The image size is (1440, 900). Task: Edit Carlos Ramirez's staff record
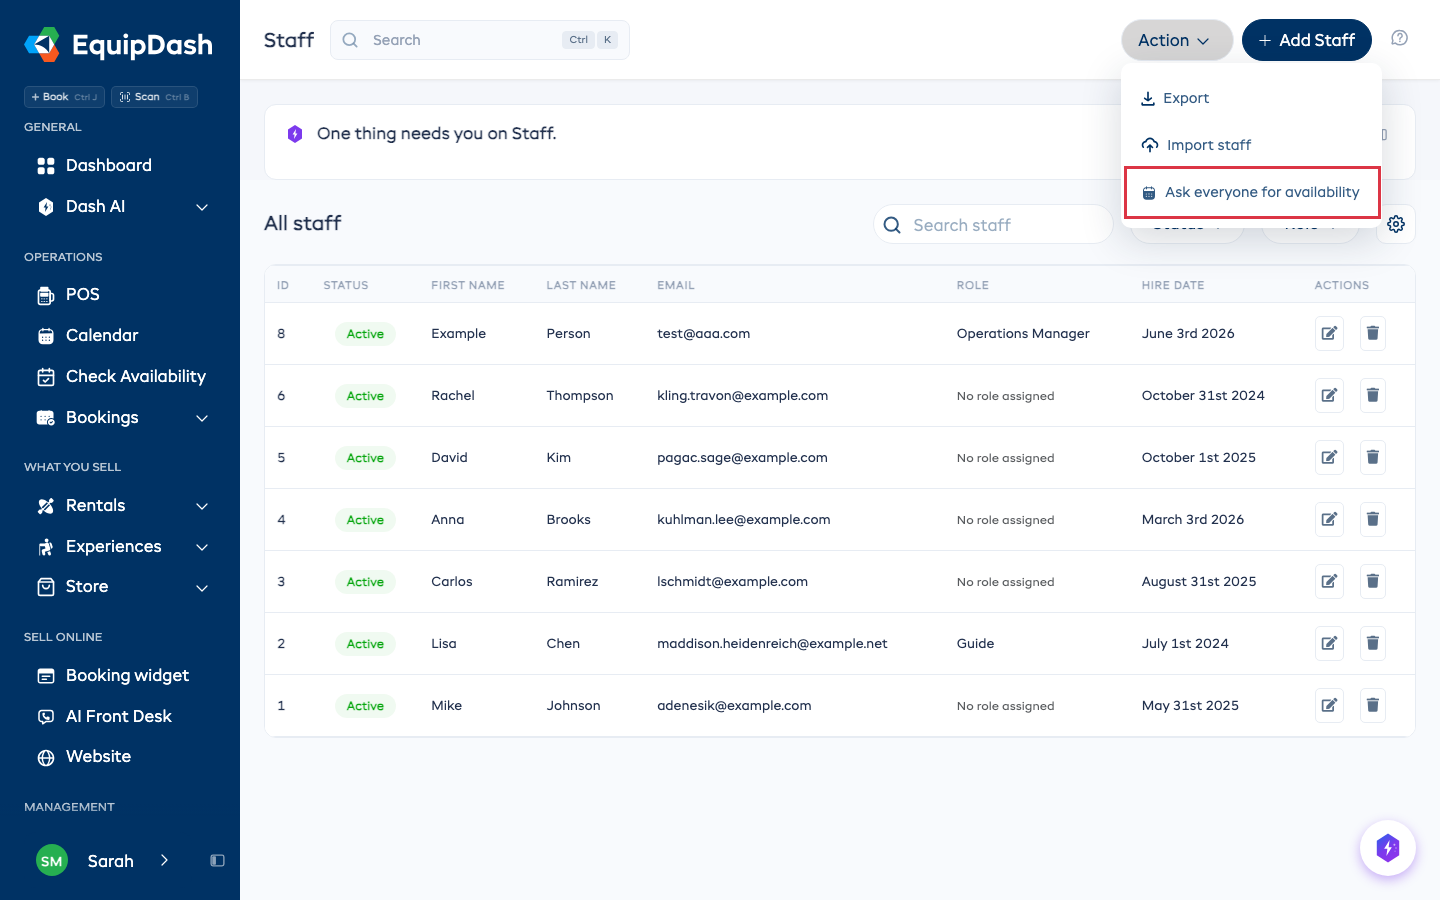click(1329, 581)
